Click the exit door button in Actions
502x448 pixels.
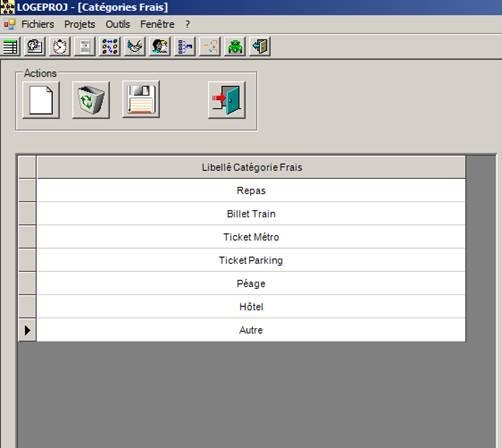tap(227, 100)
